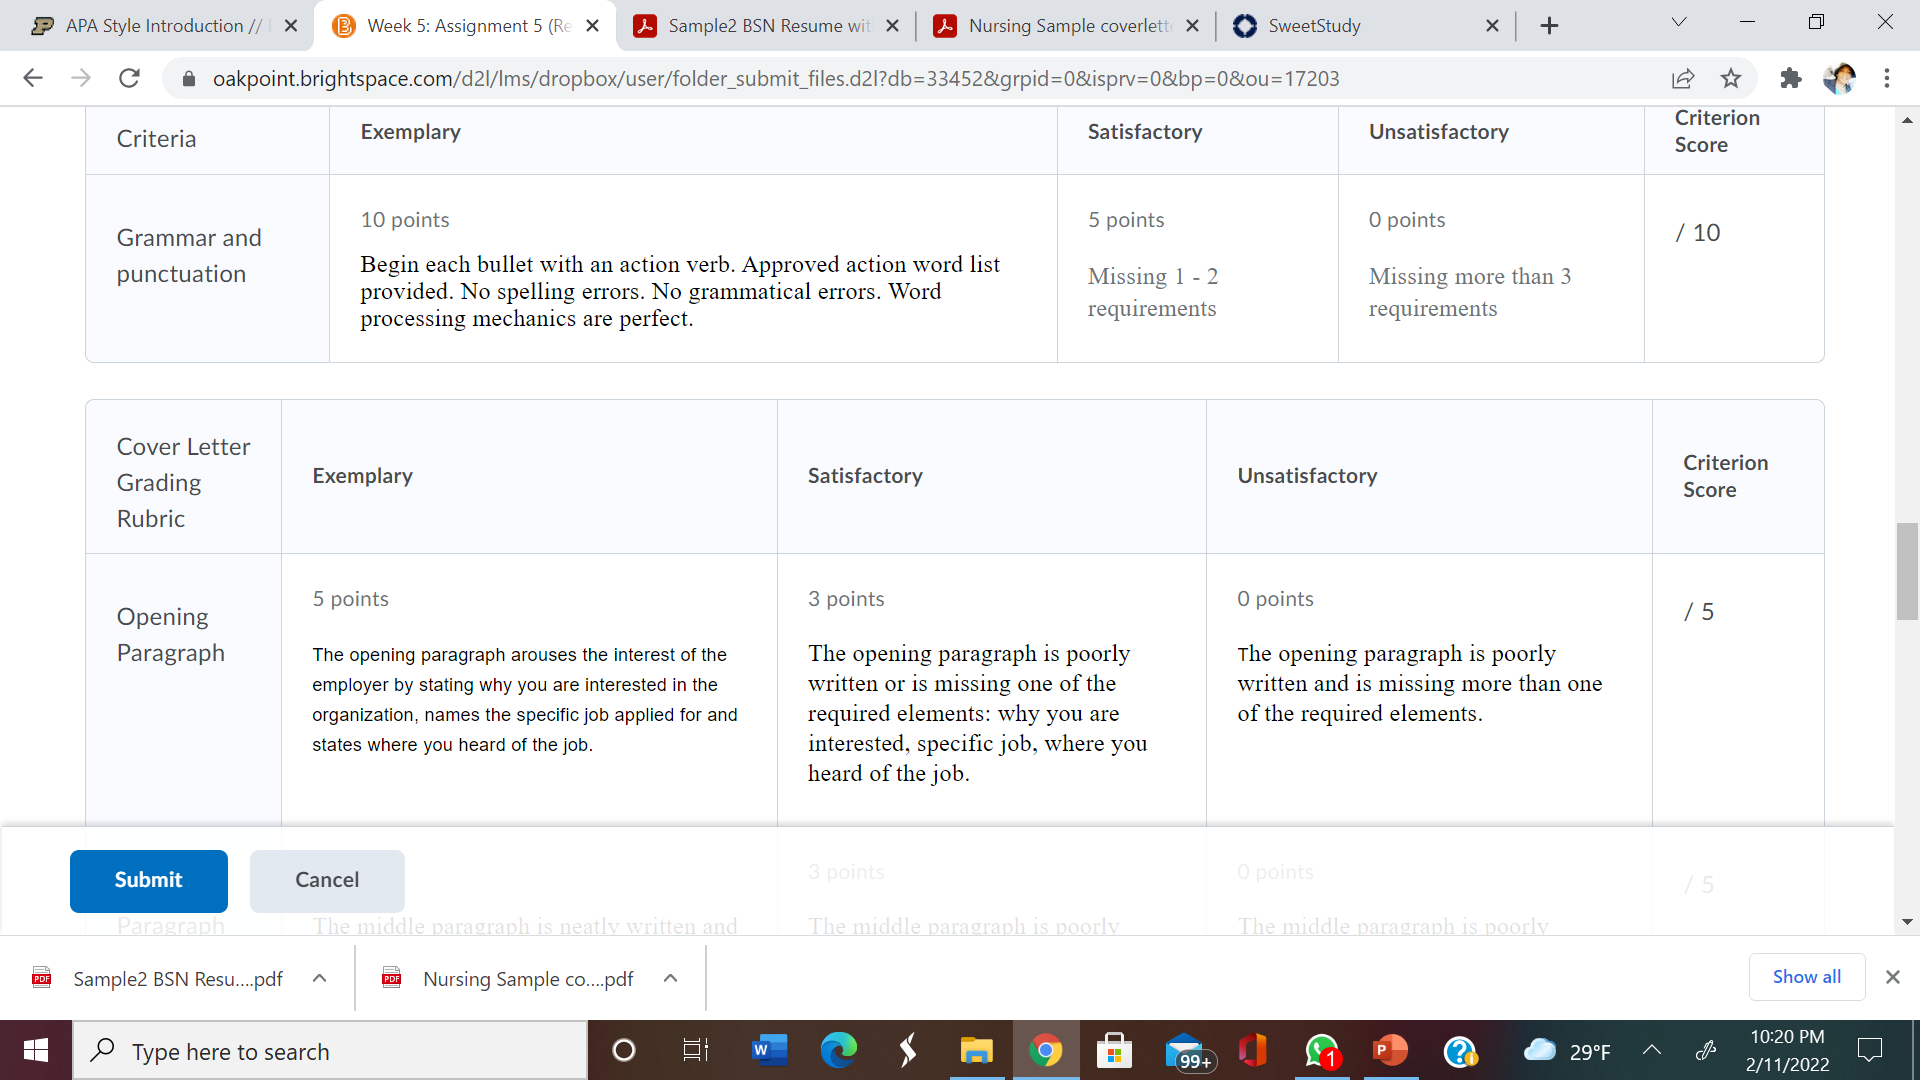The height and width of the screenshot is (1080, 1920).
Task: Open Nursing Sample co pdf download
Action: [510, 979]
